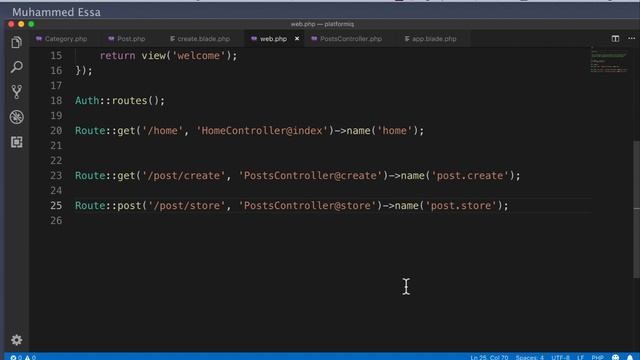Click the green window zoom button

(31, 24)
